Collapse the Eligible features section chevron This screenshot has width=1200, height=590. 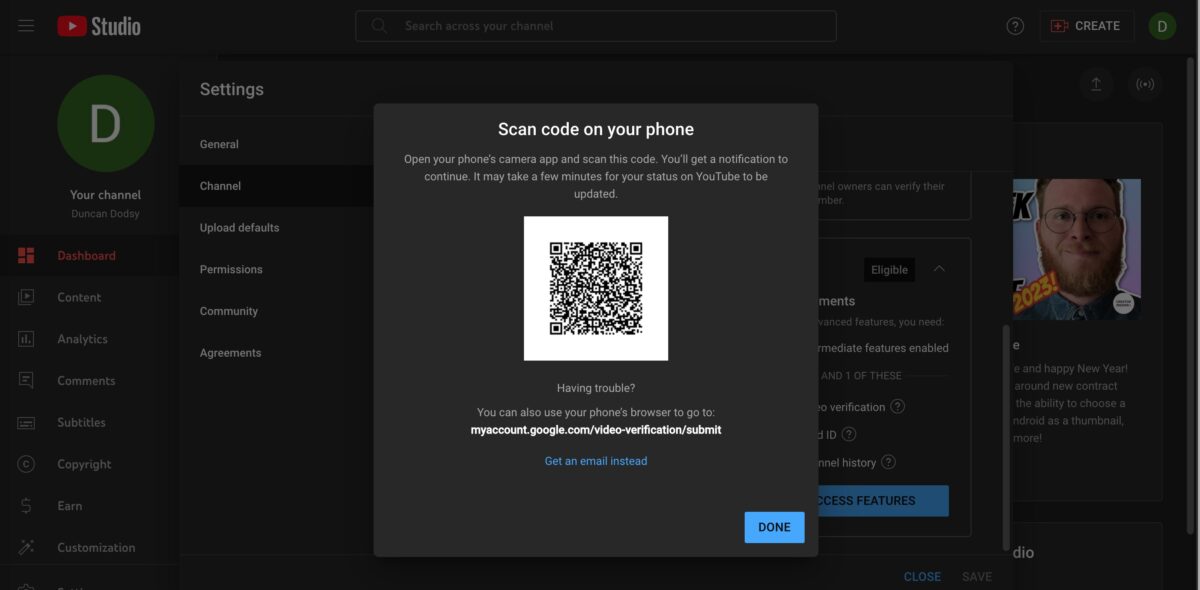939,269
